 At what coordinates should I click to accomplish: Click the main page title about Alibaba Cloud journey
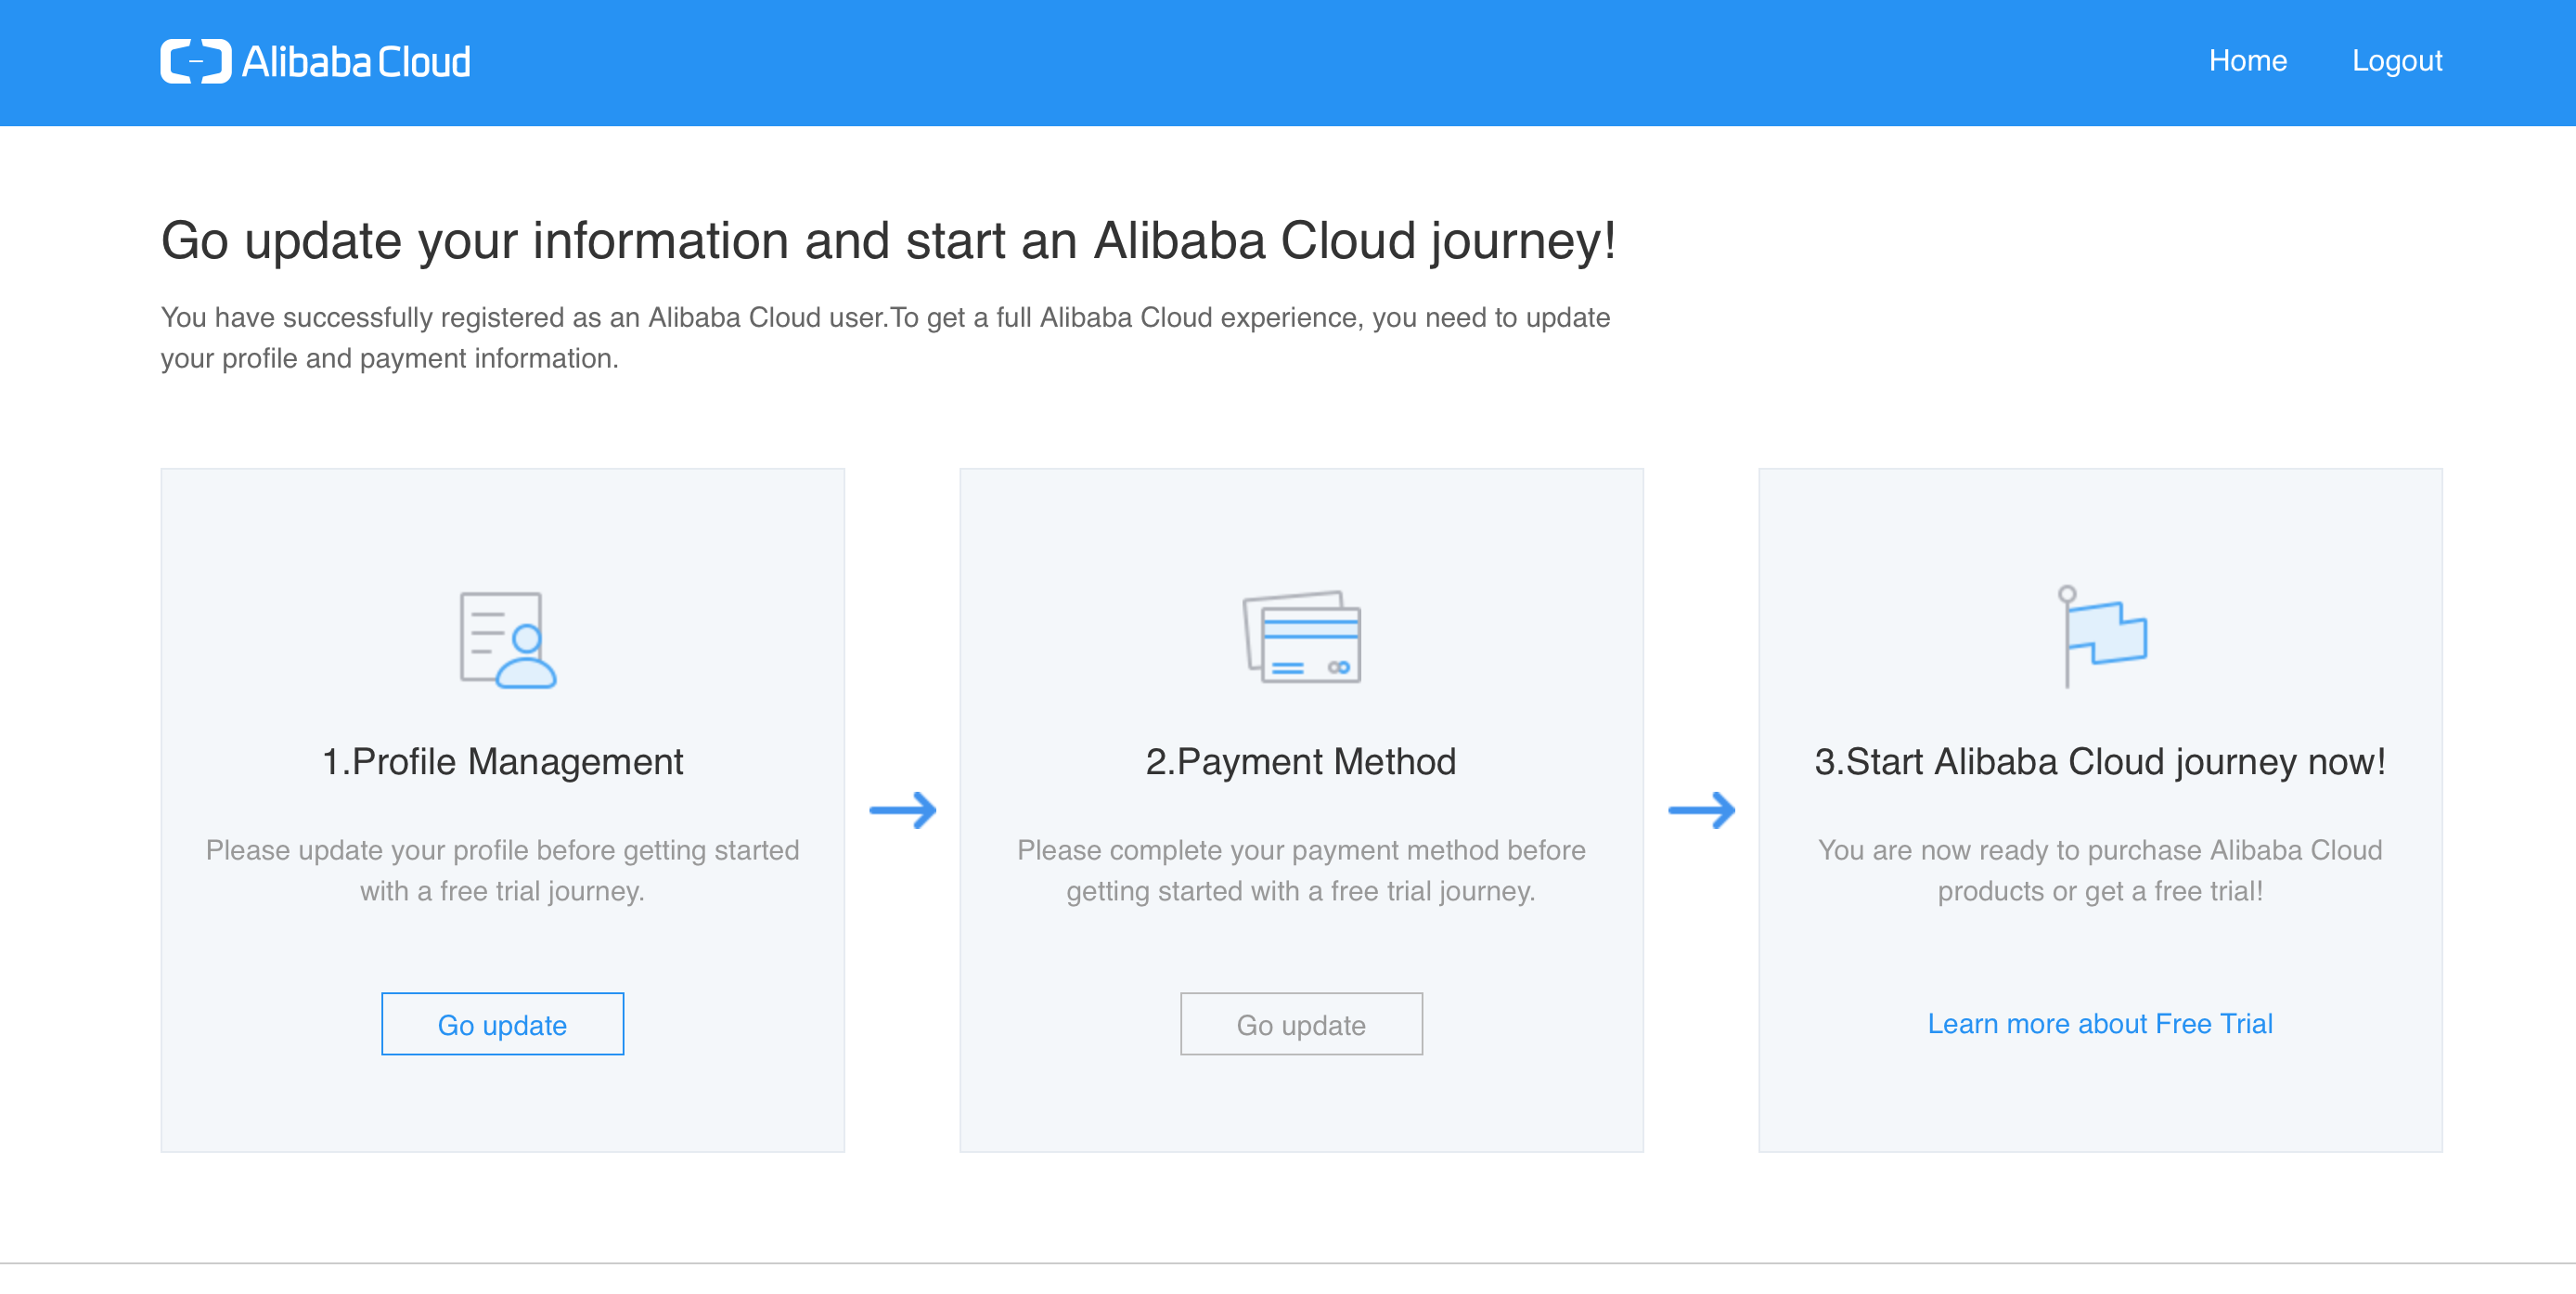pos(888,241)
